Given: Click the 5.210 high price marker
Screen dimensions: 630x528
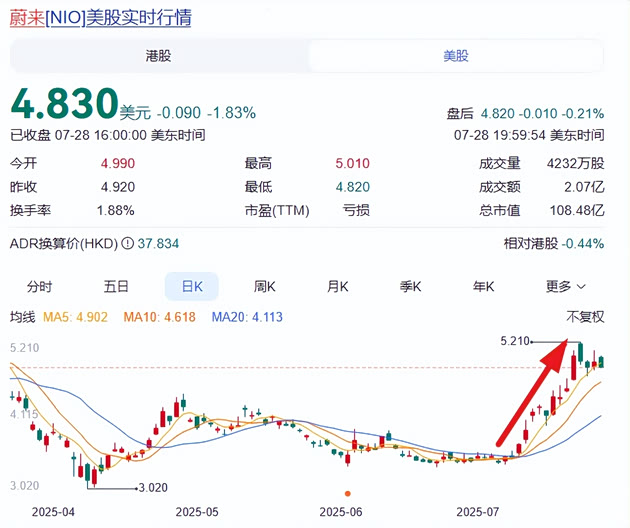Looking at the screenshot, I should tap(515, 342).
